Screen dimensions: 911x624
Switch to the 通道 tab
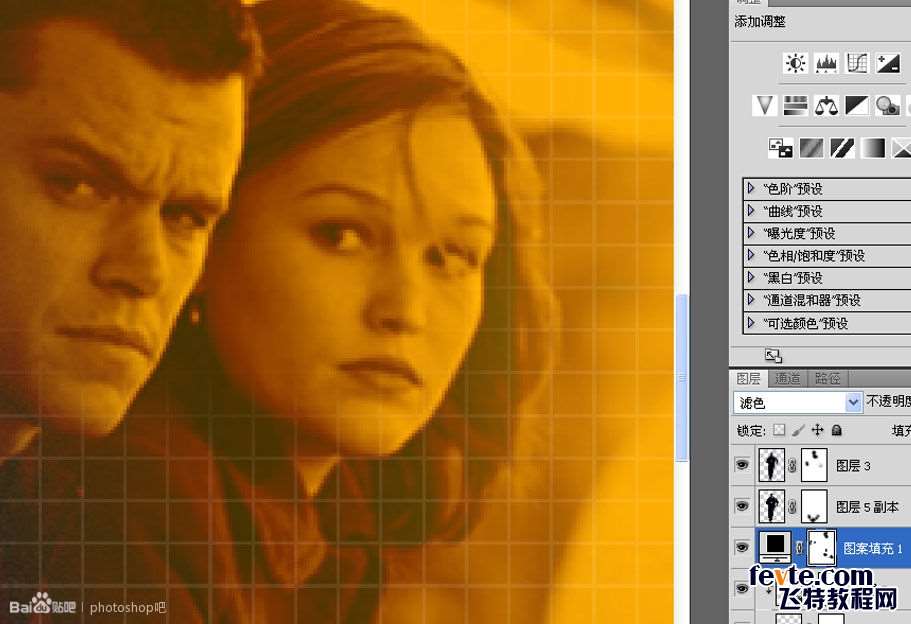[787, 379]
